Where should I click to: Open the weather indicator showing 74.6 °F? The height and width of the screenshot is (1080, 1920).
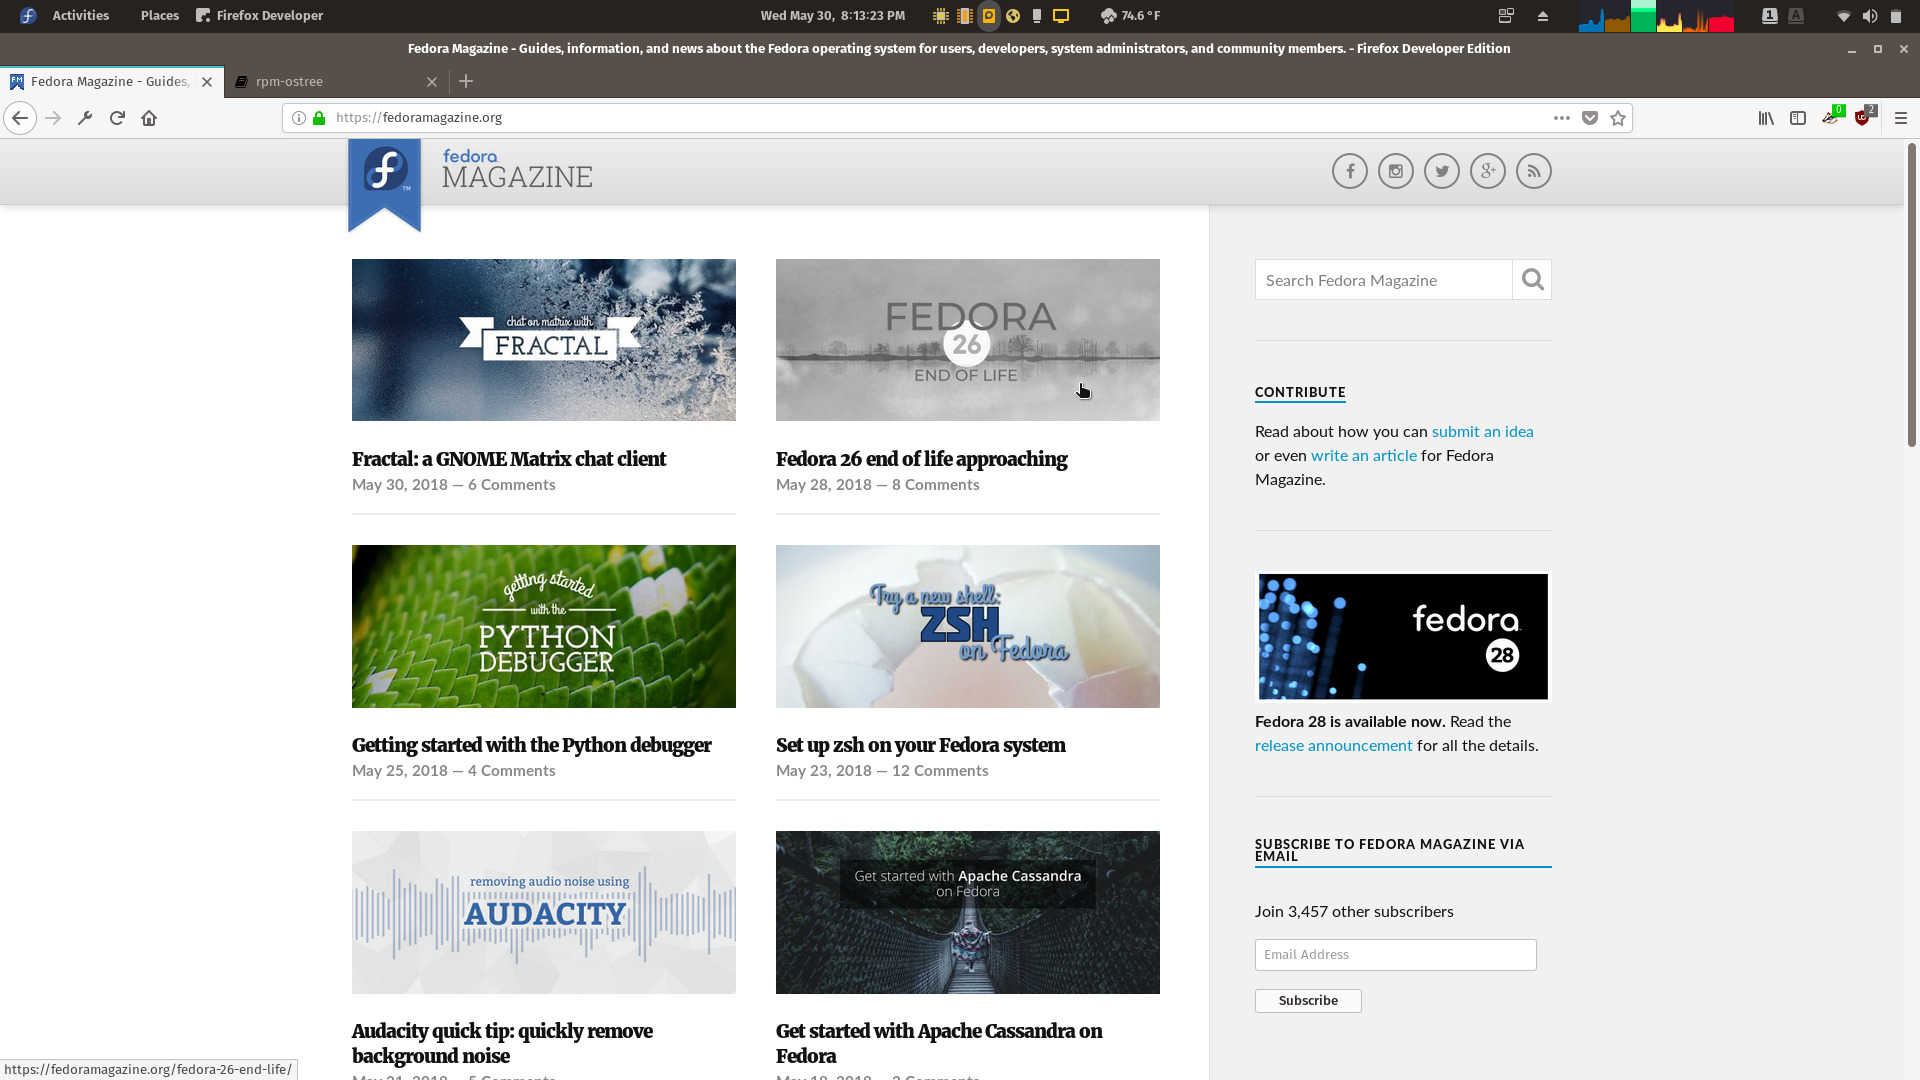coord(1130,16)
